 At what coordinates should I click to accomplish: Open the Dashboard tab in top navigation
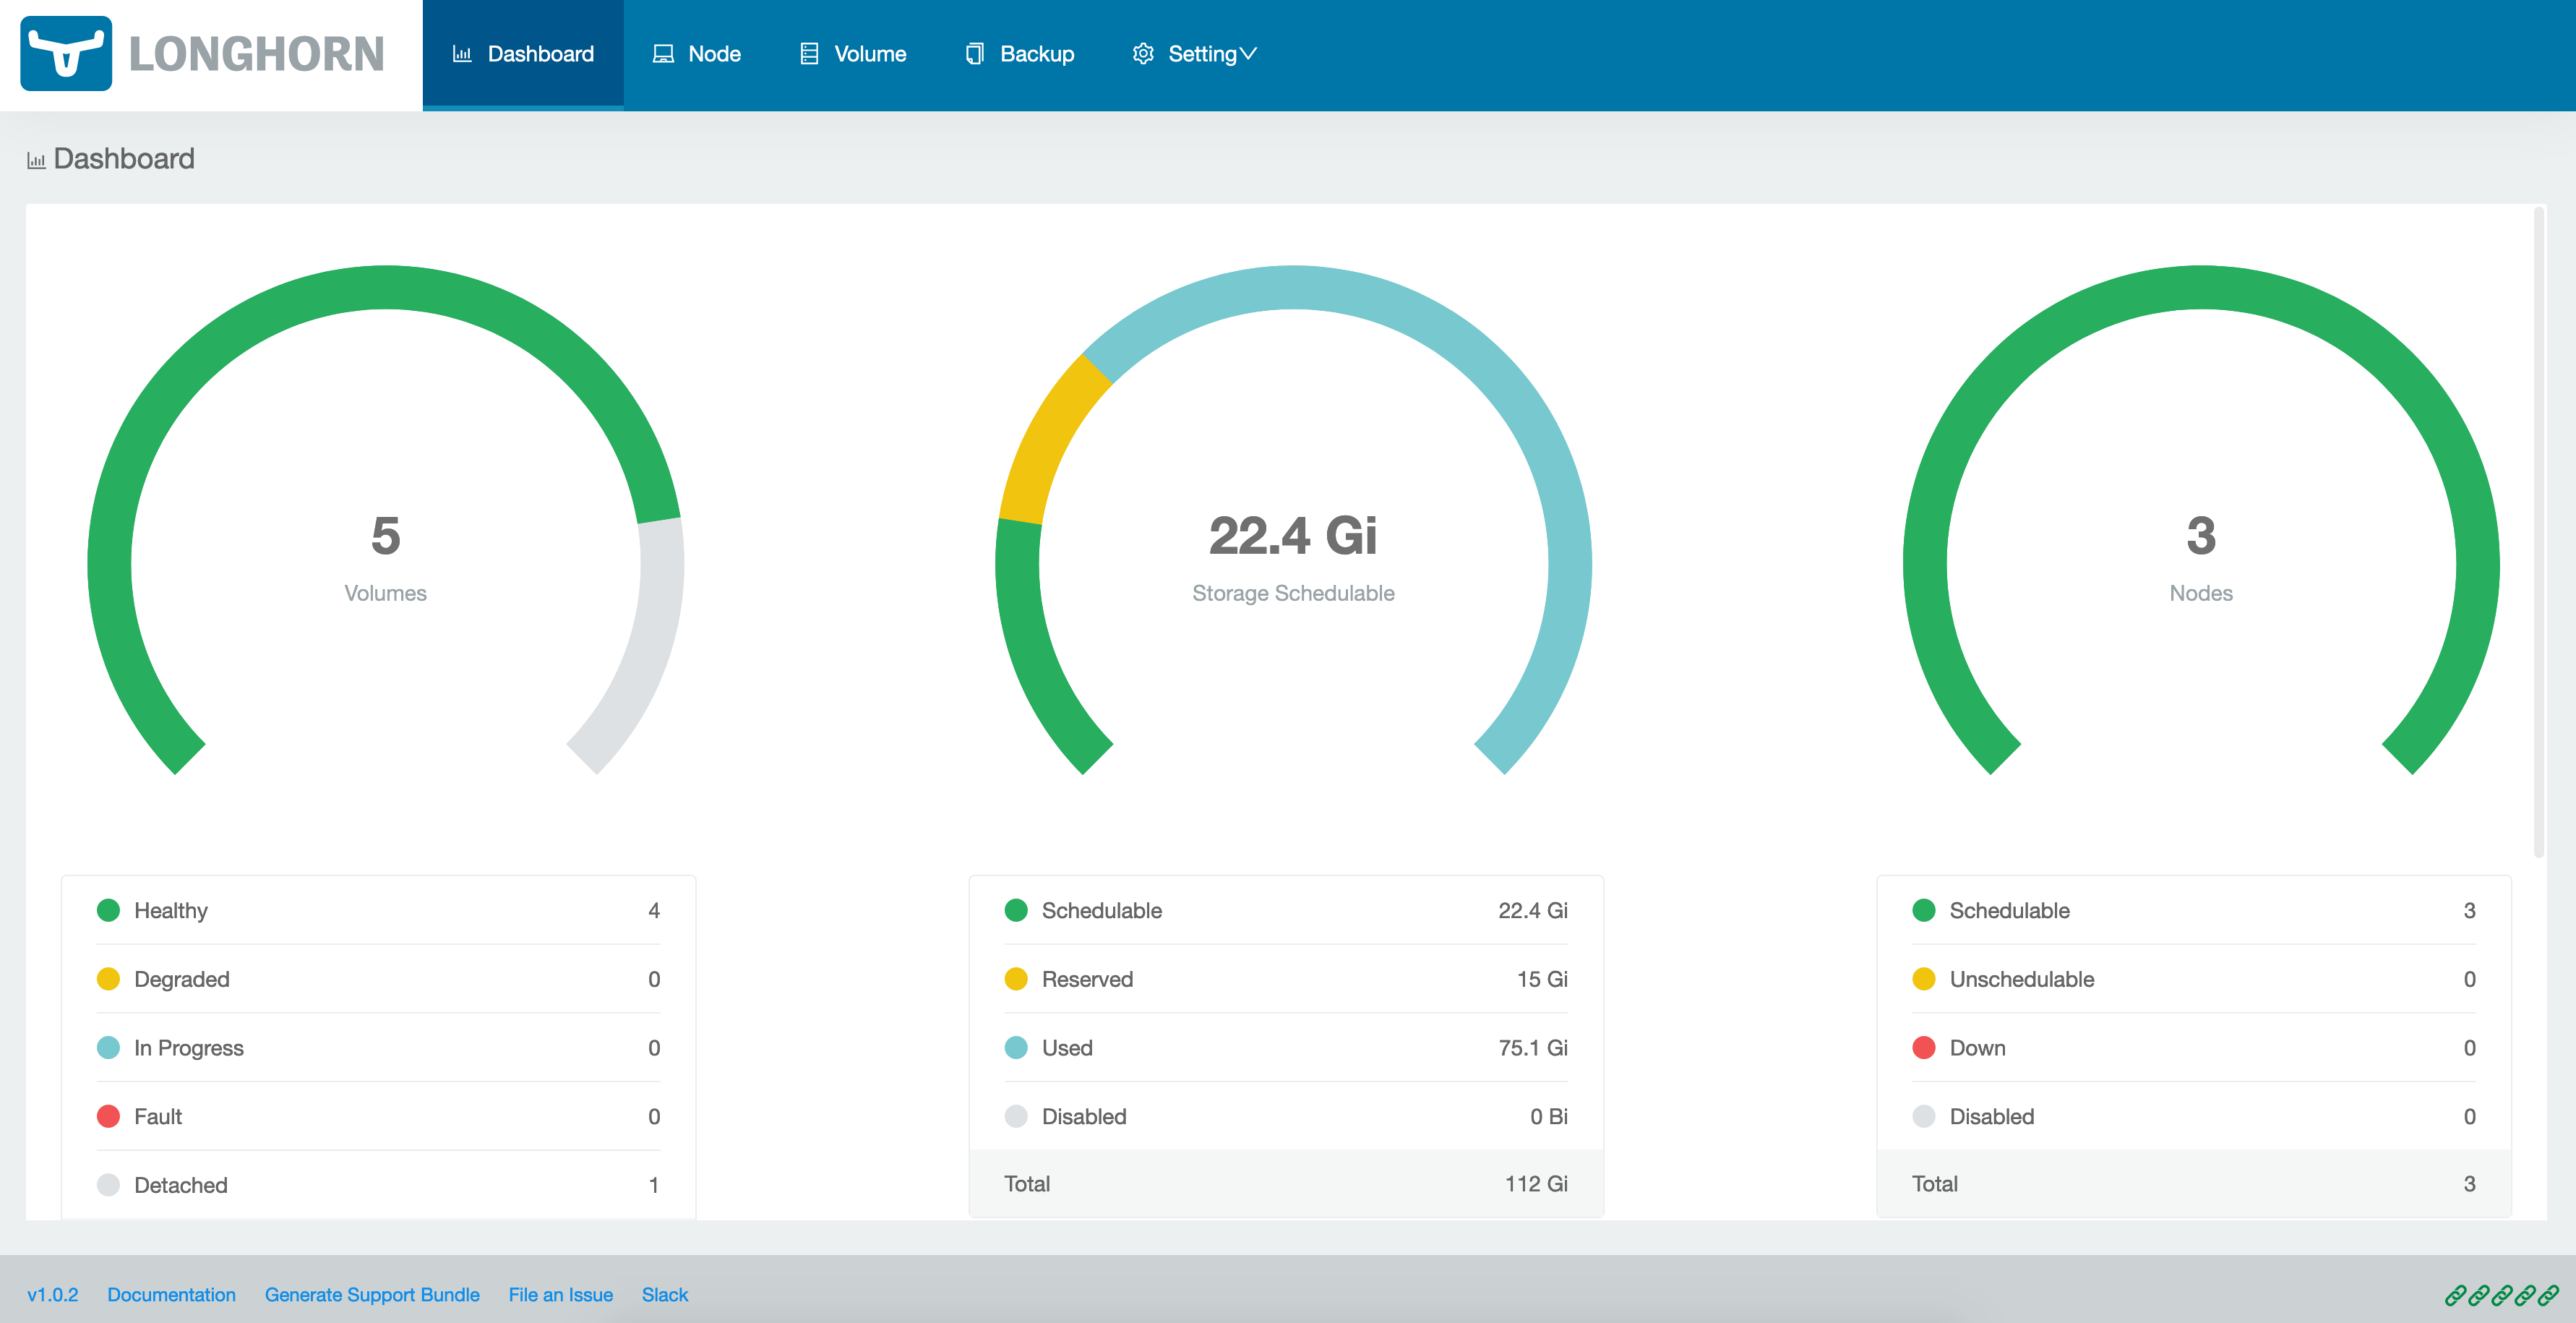(523, 54)
